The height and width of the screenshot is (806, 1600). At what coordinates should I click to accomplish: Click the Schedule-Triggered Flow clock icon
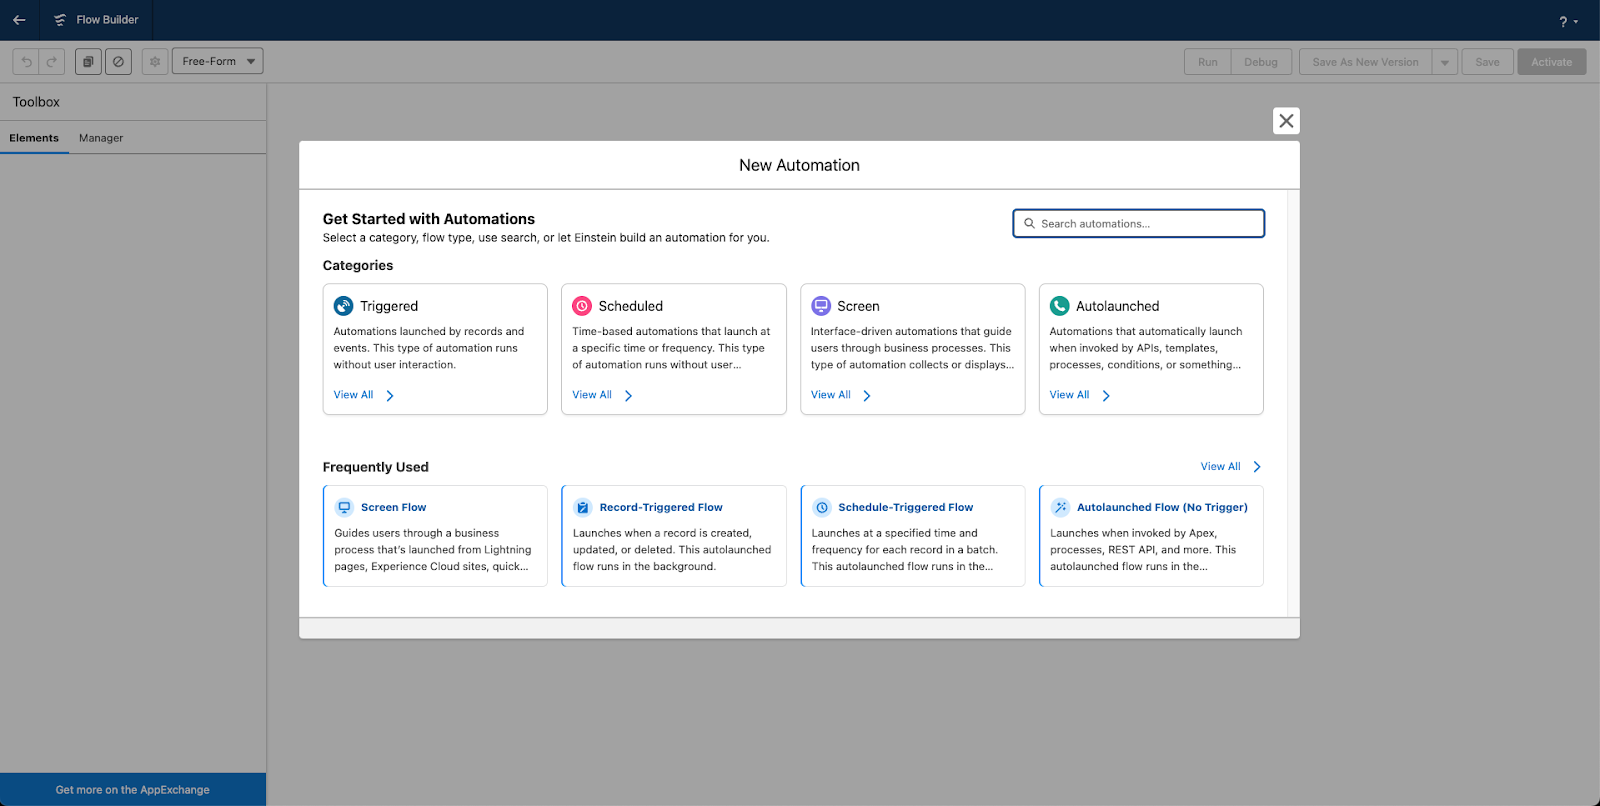pyautogui.click(x=822, y=507)
